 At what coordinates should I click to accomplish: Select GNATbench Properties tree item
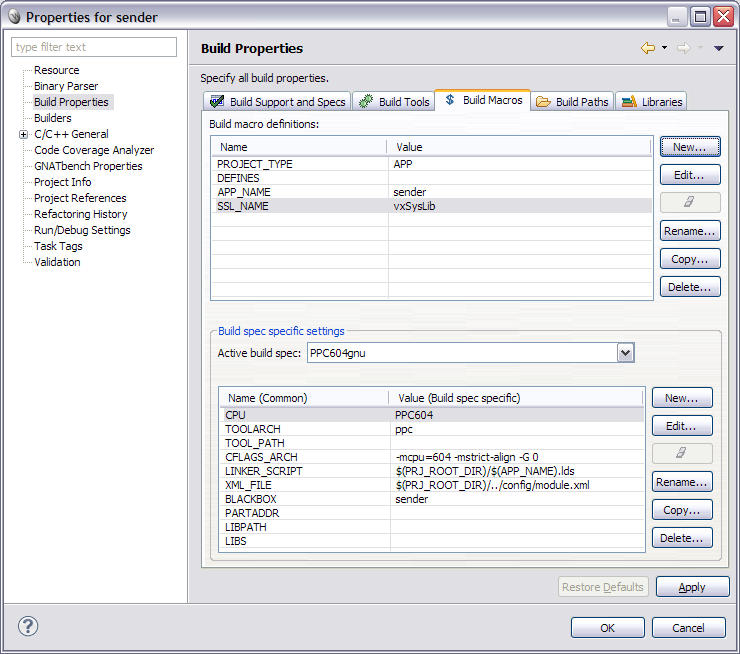88,166
